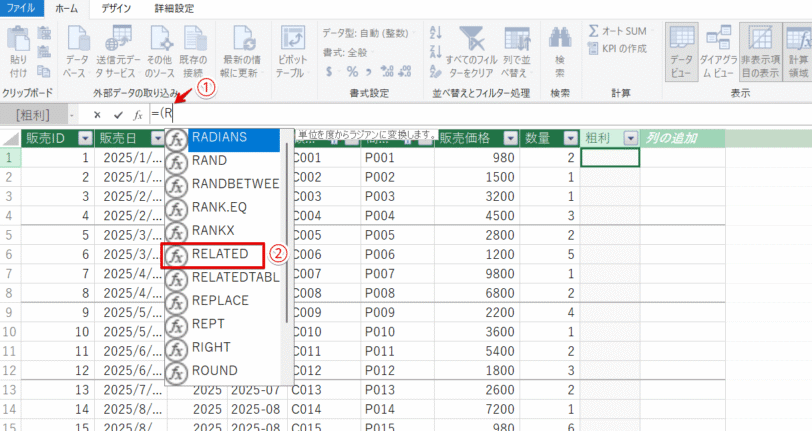Open 数量 column filter dropdown
812x431 pixels.
(x=571, y=138)
